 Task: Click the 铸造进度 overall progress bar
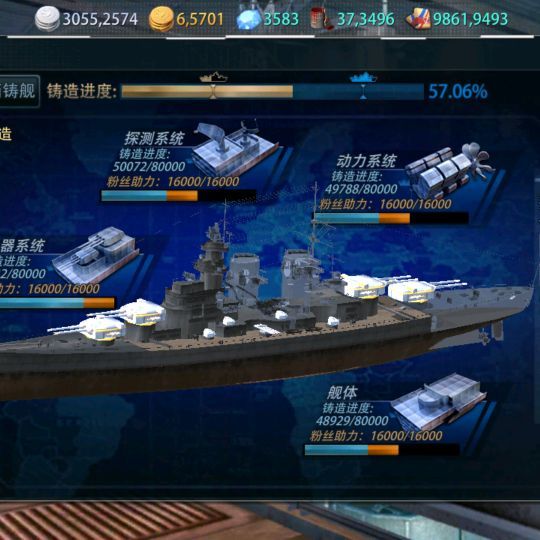coord(273,92)
